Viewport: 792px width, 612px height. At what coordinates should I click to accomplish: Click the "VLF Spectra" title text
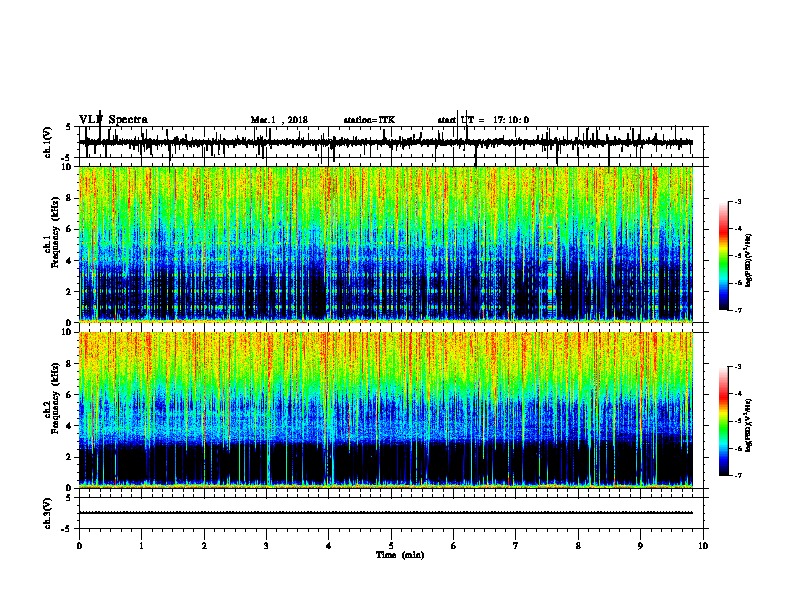point(113,120)
